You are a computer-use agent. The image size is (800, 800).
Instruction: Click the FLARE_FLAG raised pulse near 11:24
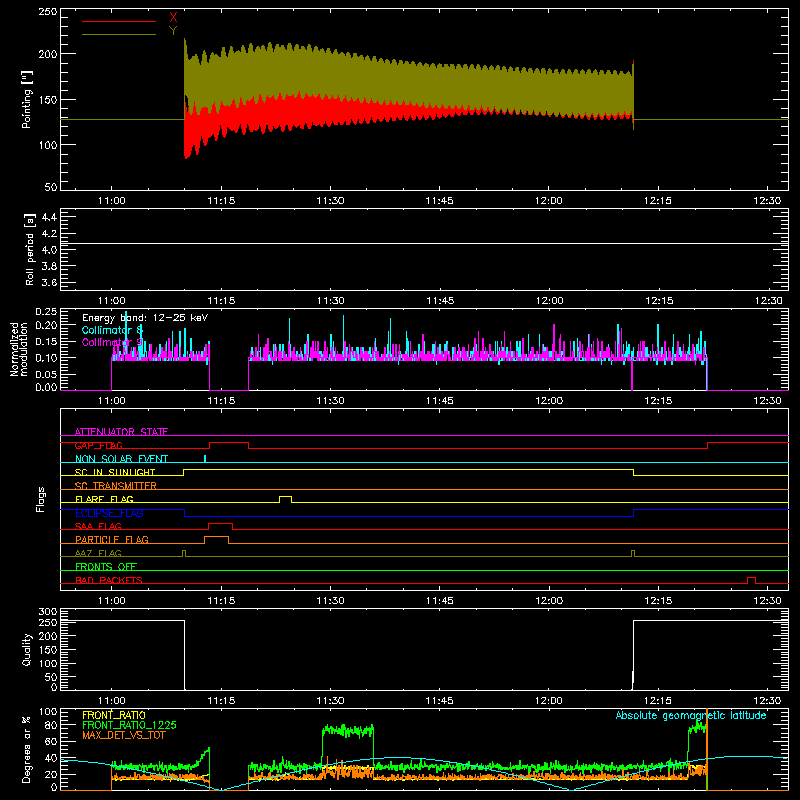[x=286, y=497]
